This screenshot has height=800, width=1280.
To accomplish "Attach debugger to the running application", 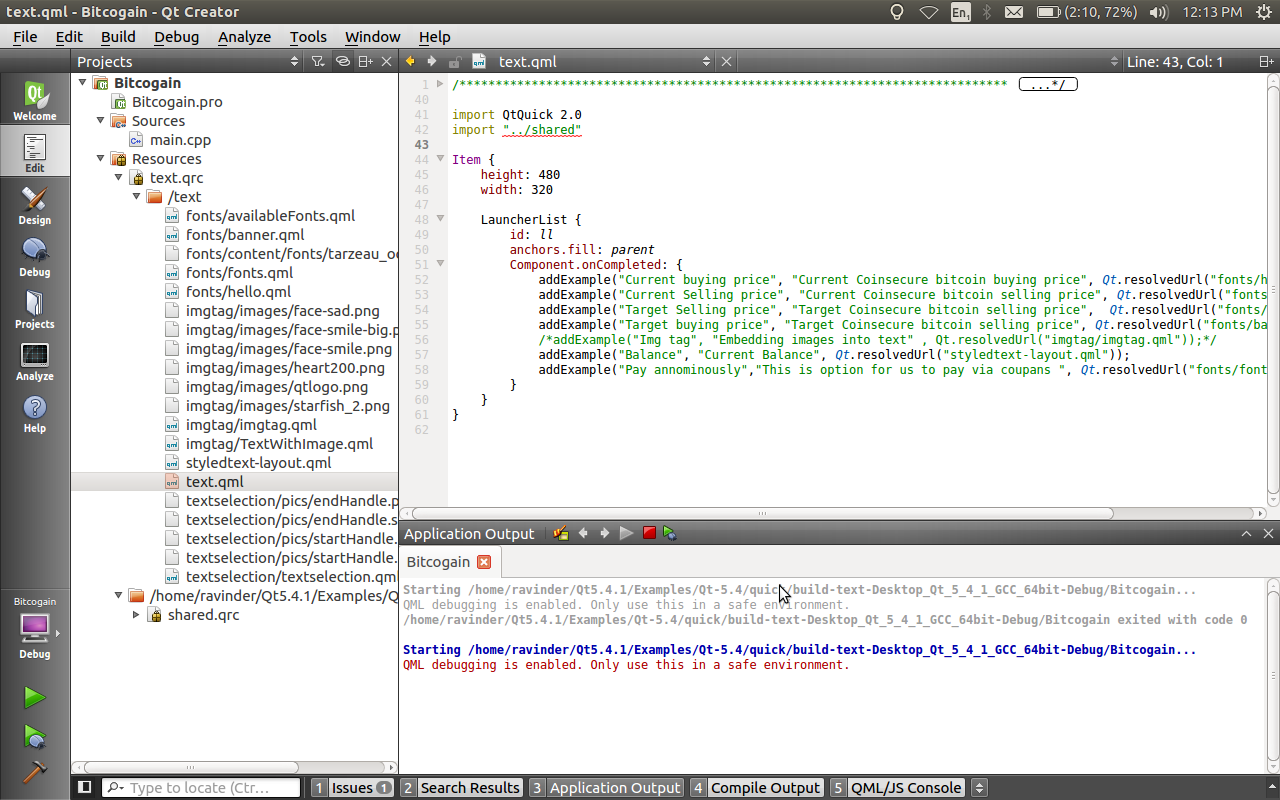I will [670, 533].
